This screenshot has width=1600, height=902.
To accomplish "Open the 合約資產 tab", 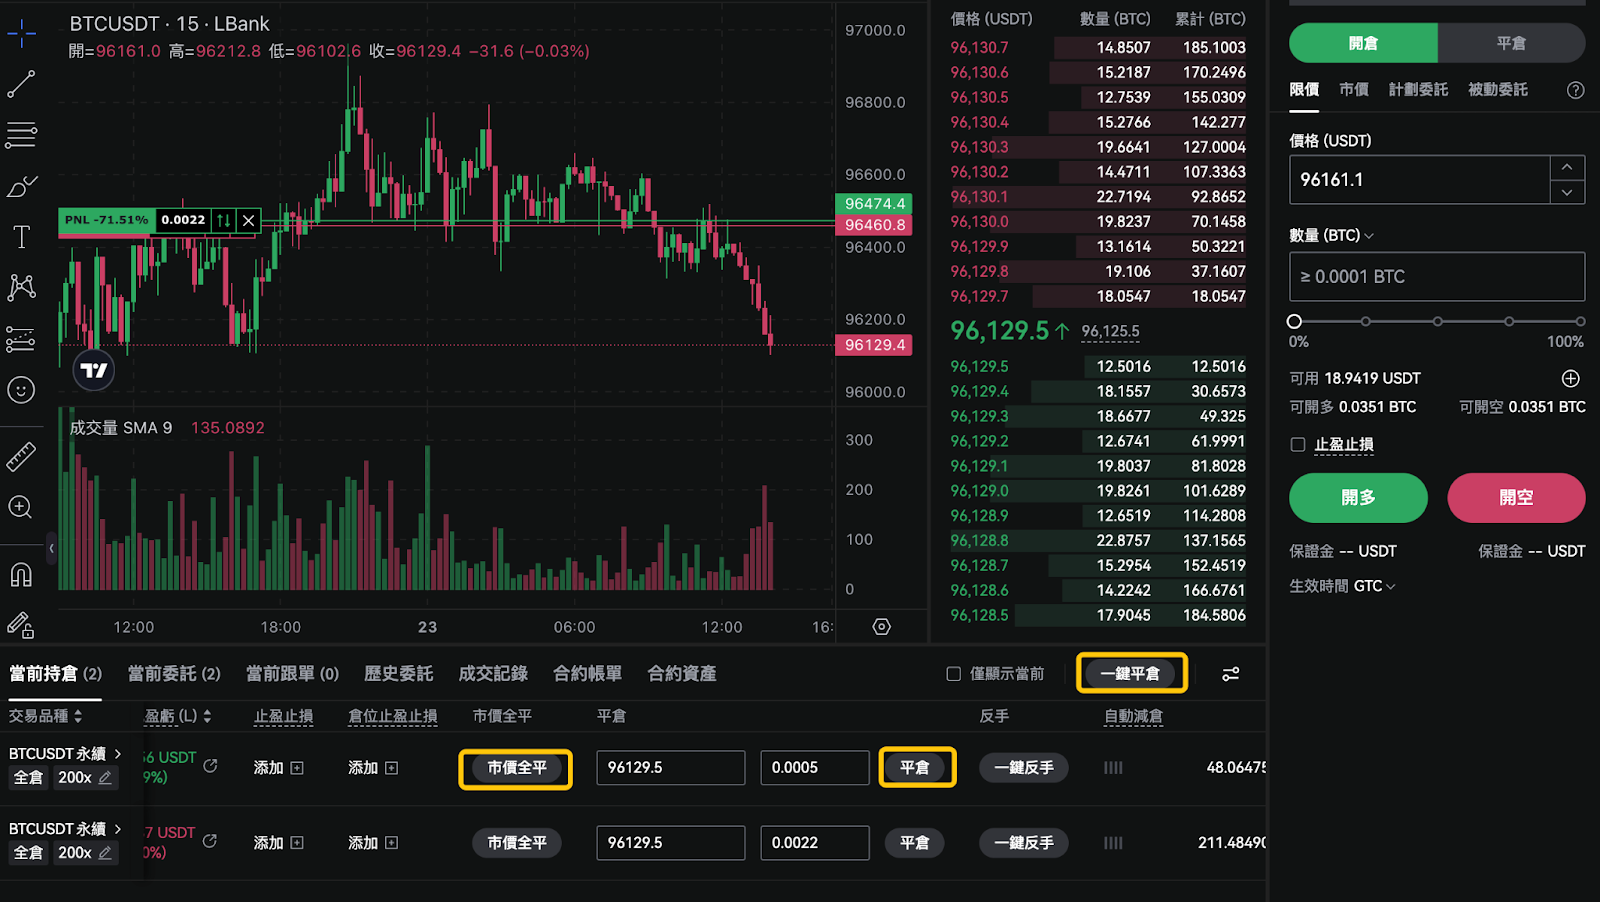I will pos(682,674).
